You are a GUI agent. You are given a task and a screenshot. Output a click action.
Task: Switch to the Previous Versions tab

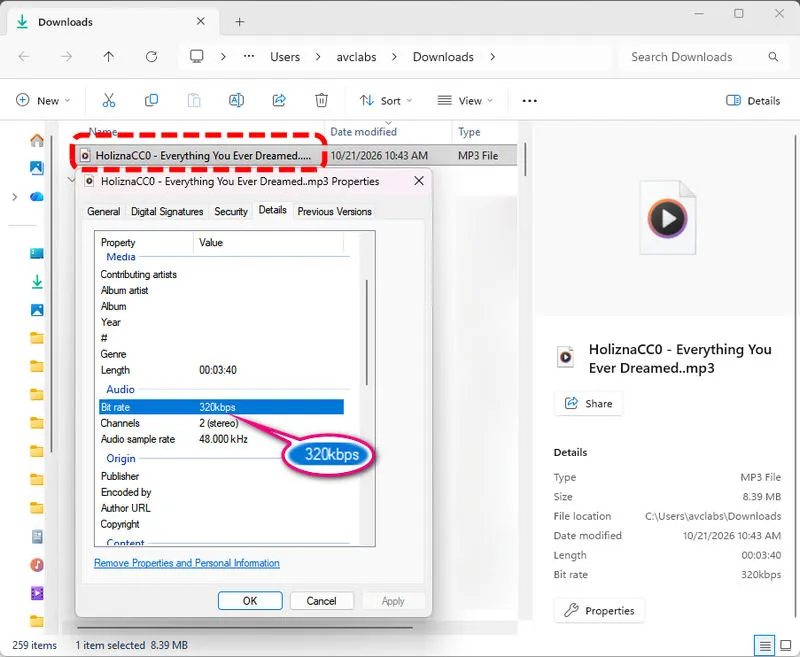(334, 211)
